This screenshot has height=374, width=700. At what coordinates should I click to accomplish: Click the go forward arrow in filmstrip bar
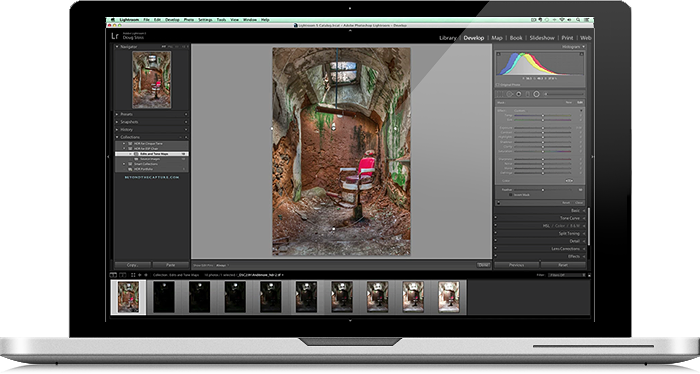tap(146, 275)
